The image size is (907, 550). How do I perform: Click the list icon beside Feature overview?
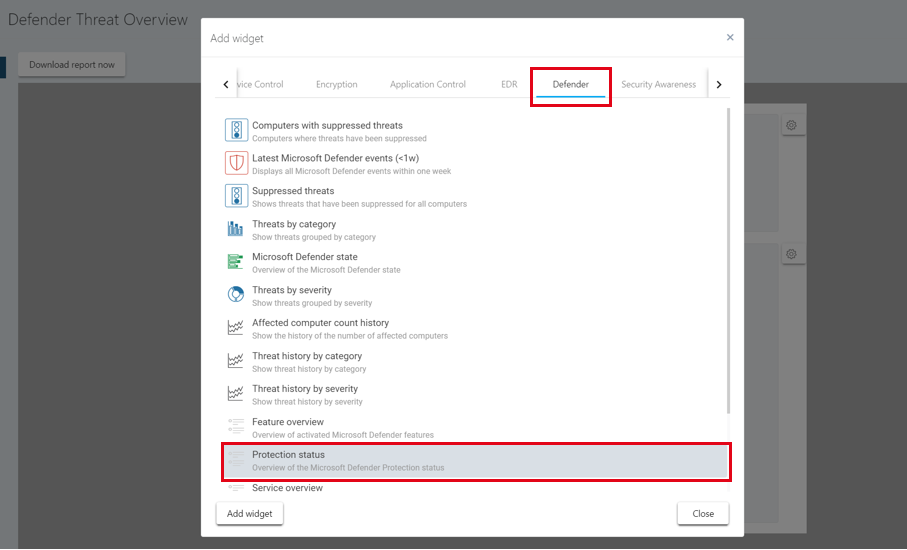click(x=235, y=426)
